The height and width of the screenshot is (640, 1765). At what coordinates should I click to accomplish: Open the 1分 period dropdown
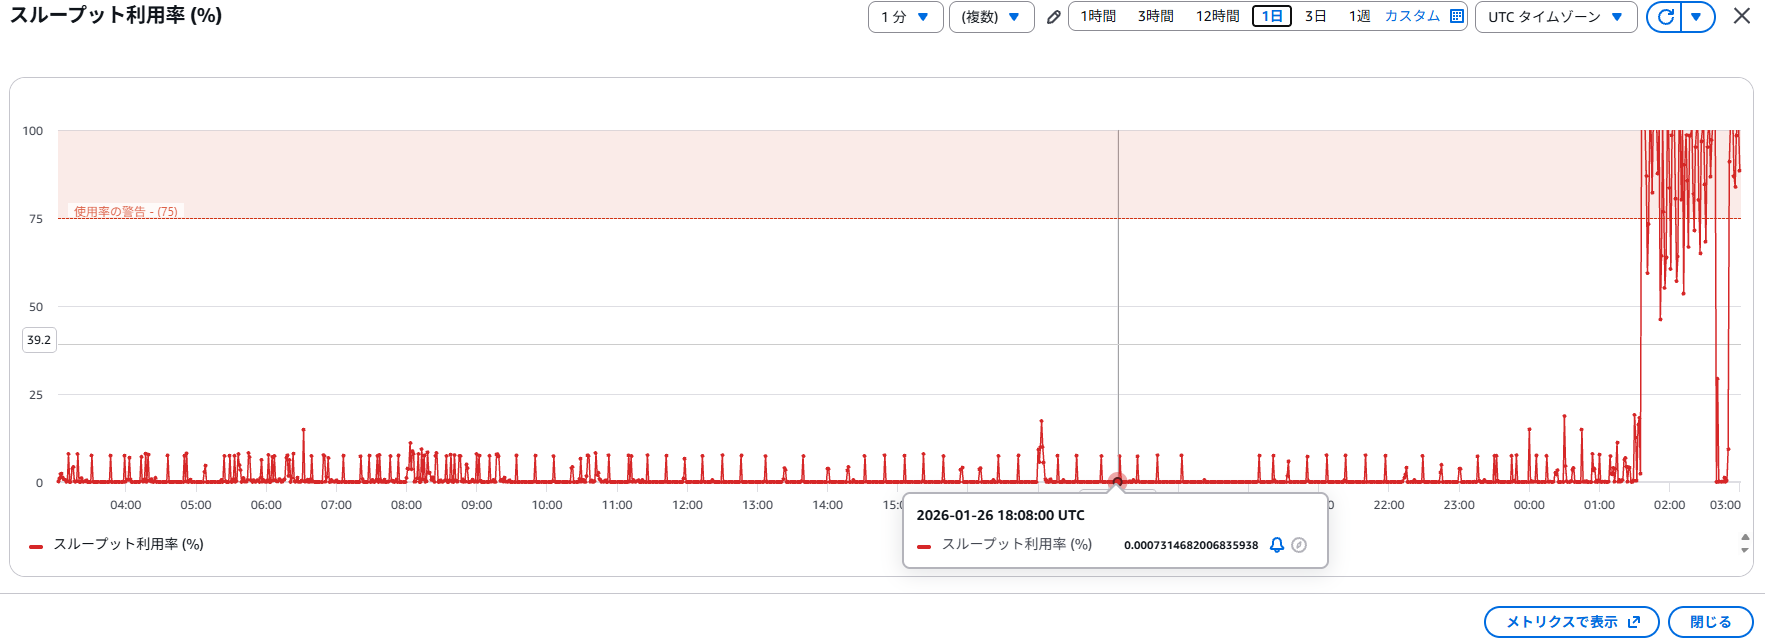click(x=905, y=17)
